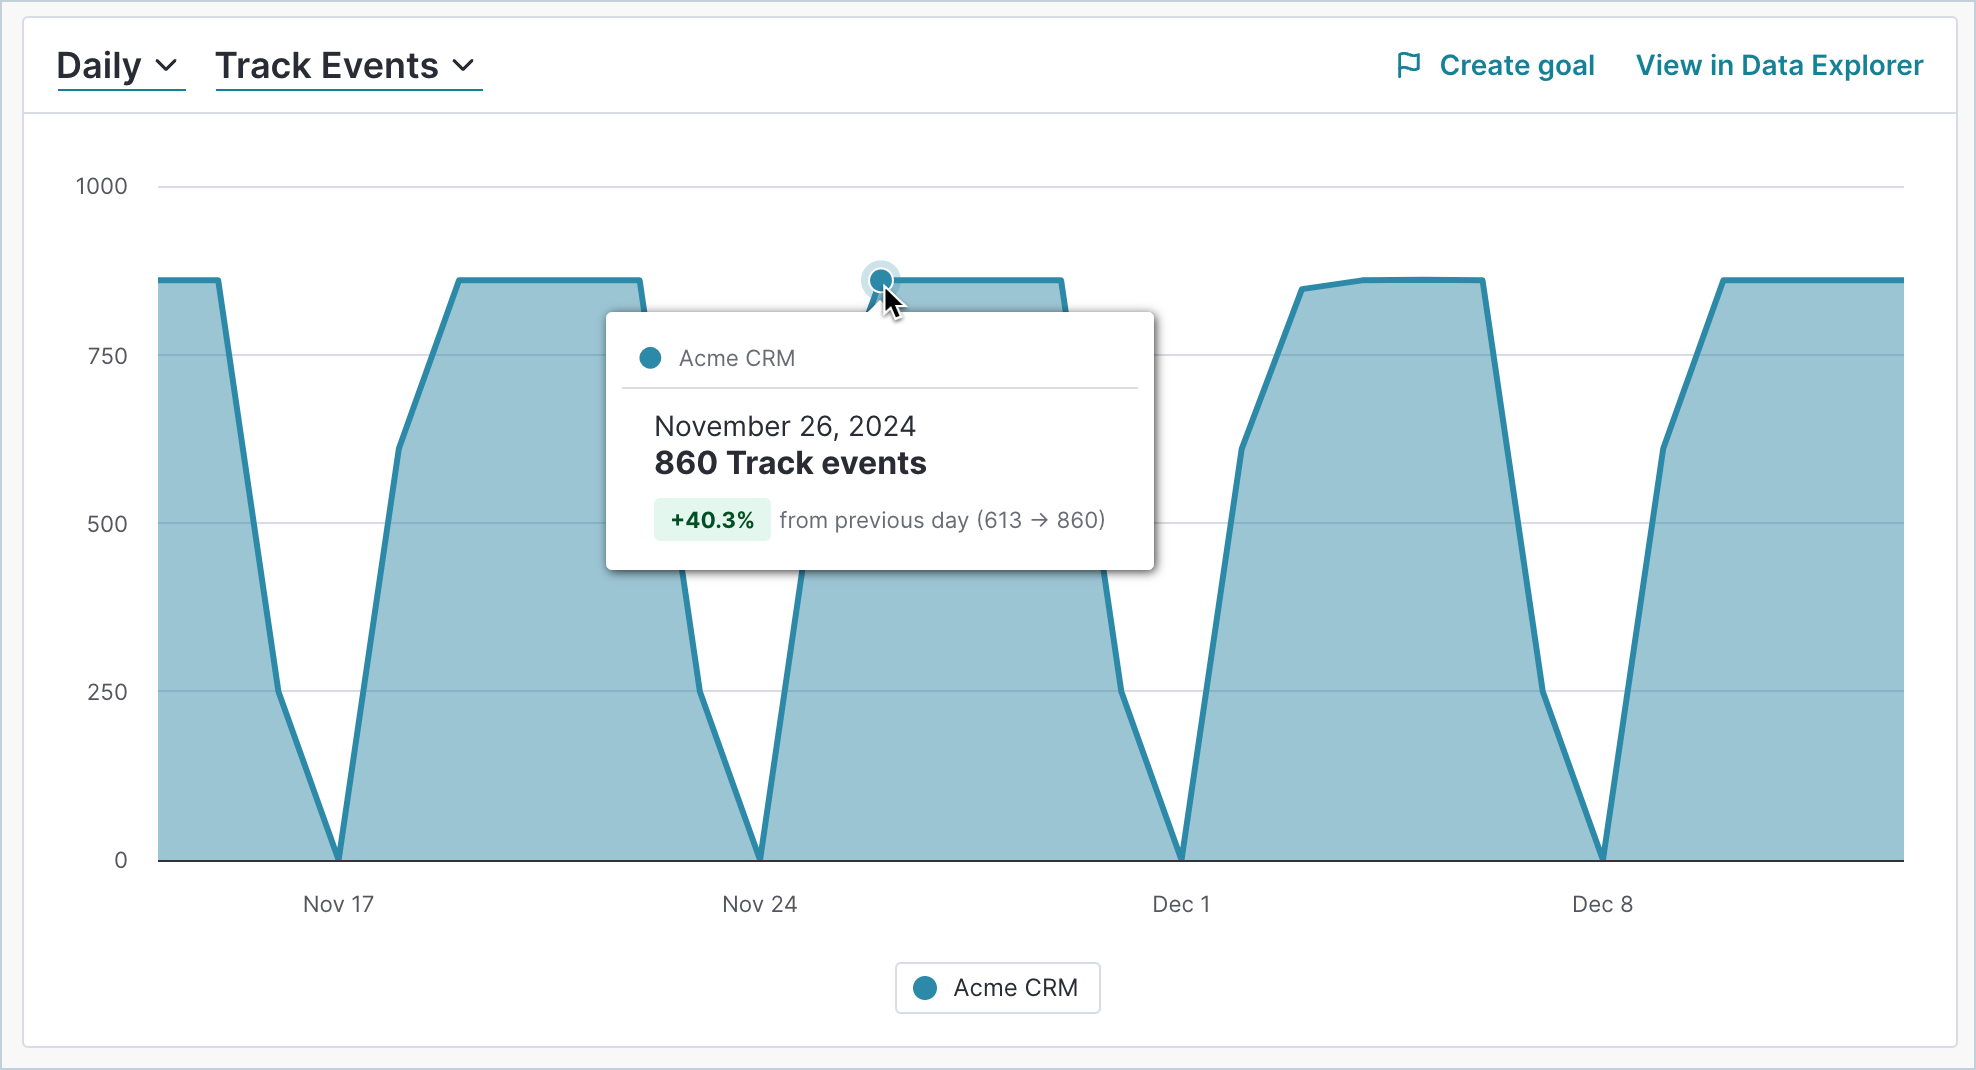Expand the chevron beside Track Events
The height and width of the screenshot is (1070, 1976).
(463, 66)
